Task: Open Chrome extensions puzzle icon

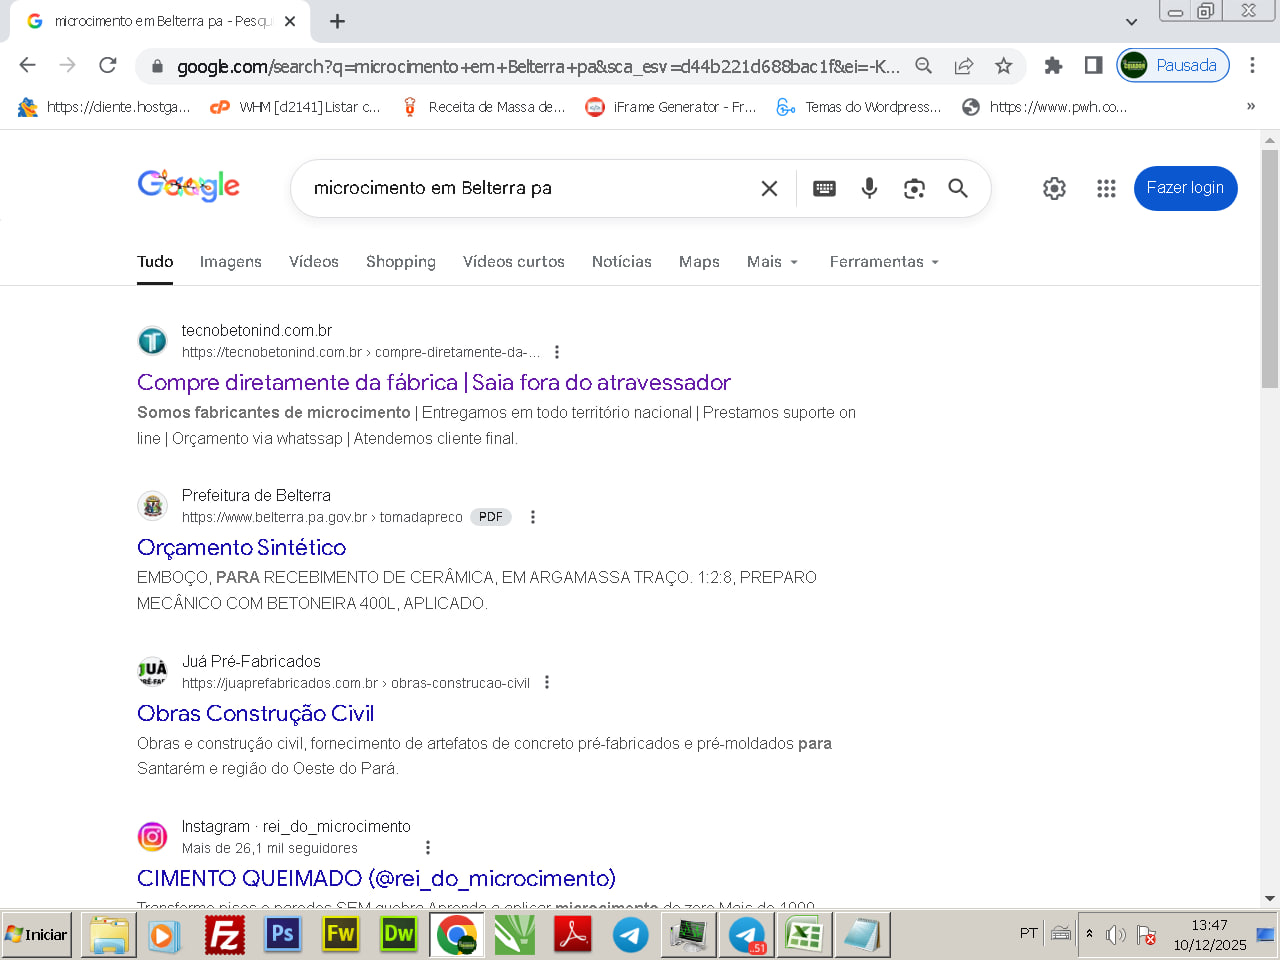Action: (1053, 66)
